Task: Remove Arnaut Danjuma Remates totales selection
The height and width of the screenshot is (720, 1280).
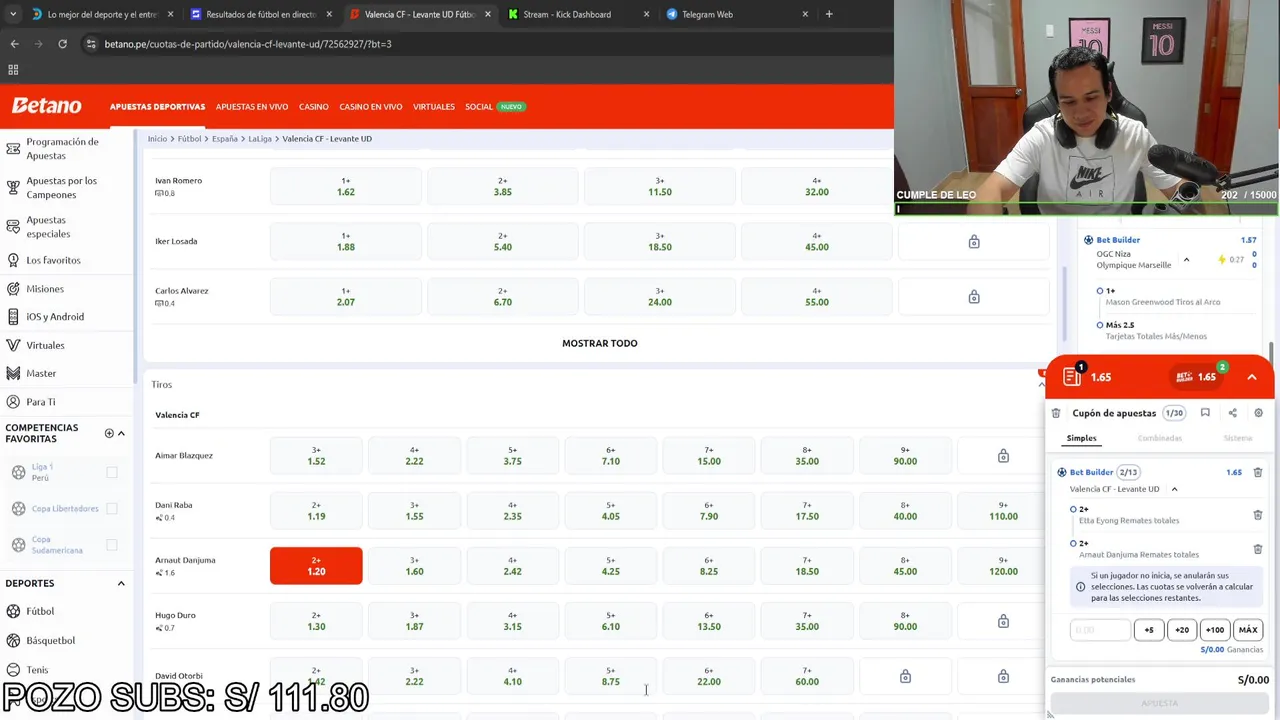Action: pos(1258,549)
